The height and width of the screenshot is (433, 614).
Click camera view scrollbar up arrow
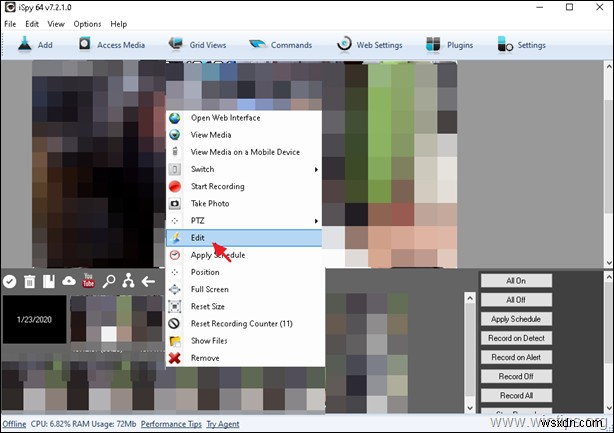pyautogui.click(x=609, y=66)
